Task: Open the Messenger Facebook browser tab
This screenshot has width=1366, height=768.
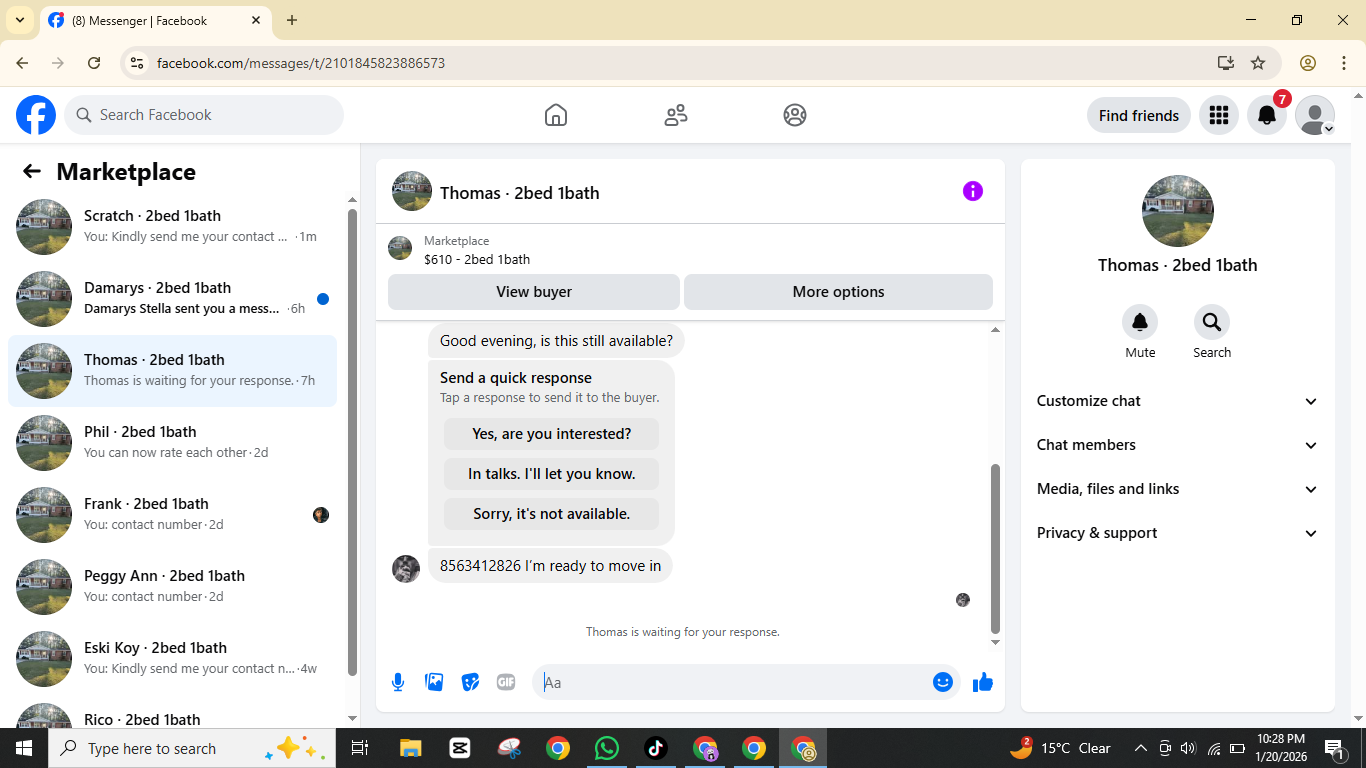Action: [x=155, y=20]
